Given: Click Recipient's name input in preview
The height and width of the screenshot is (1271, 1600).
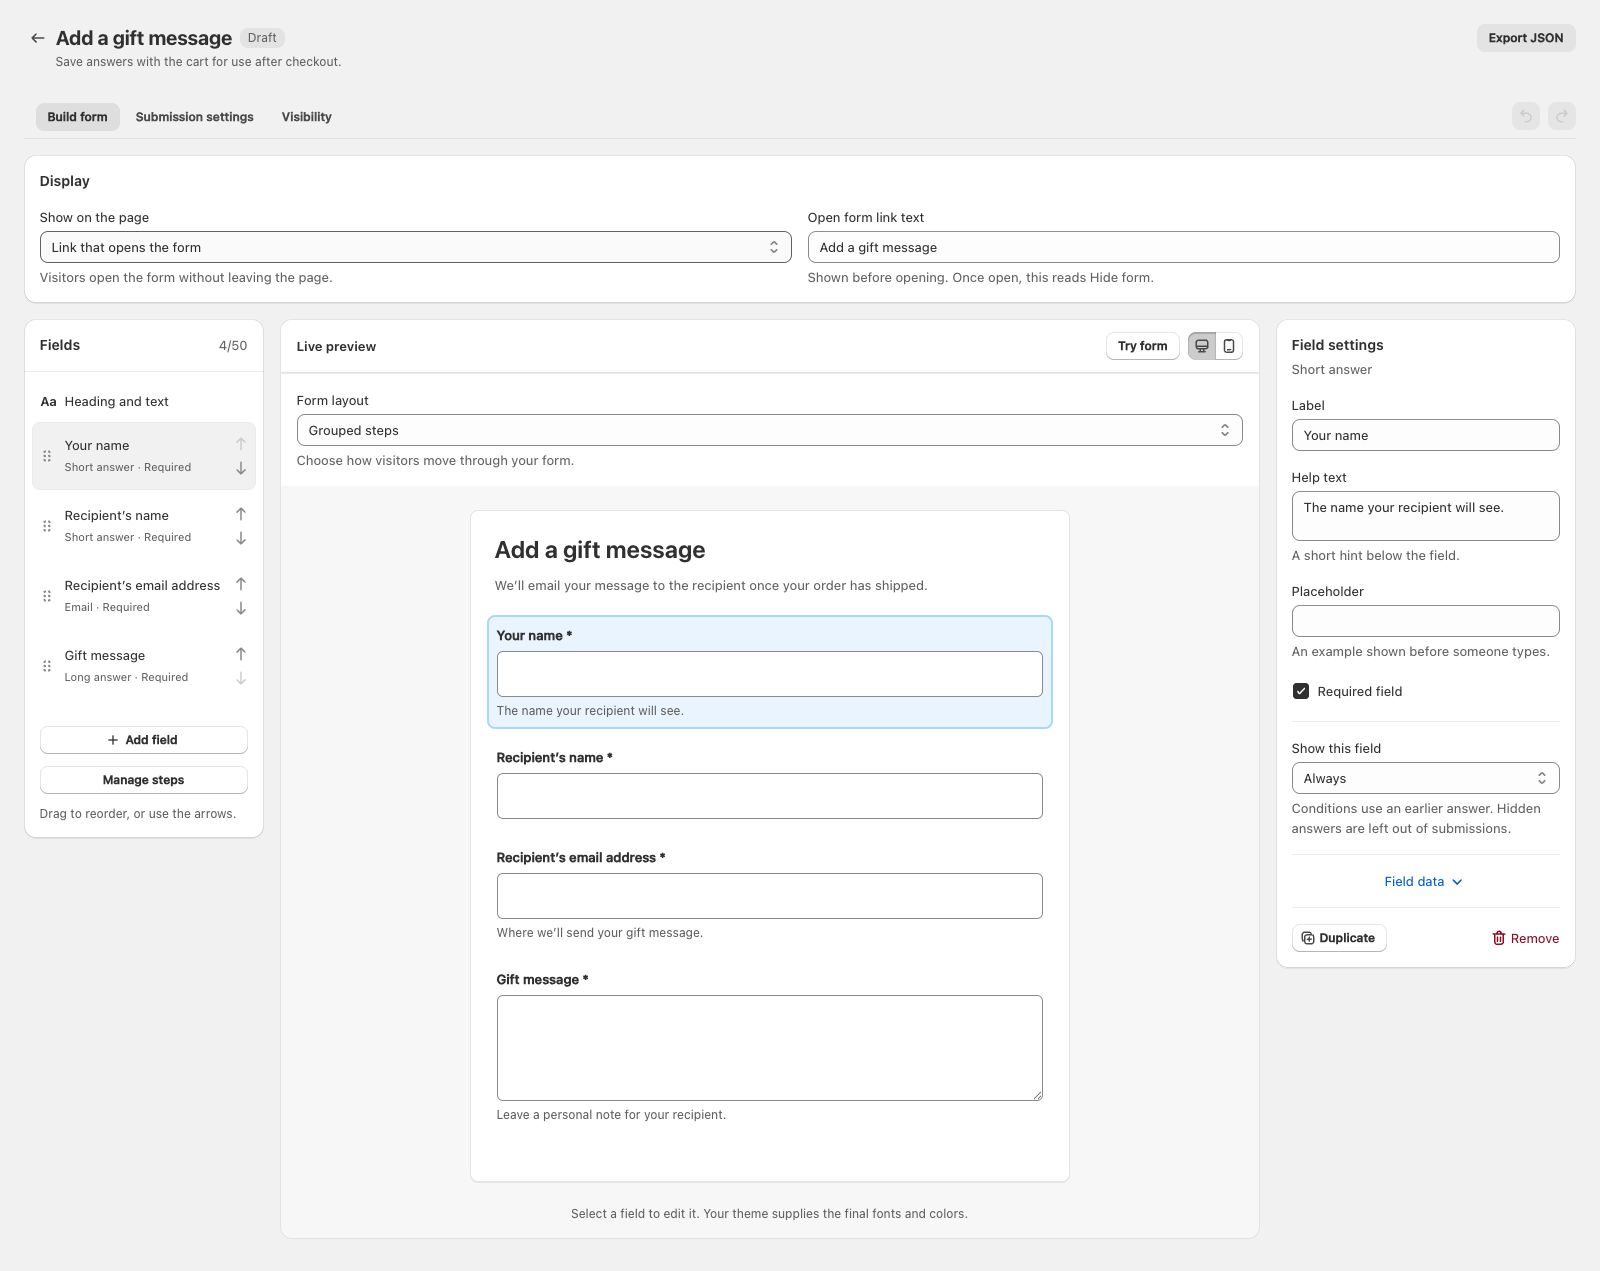Looking at the screenshot, I should pyautogui.click(x=769, y=796).
